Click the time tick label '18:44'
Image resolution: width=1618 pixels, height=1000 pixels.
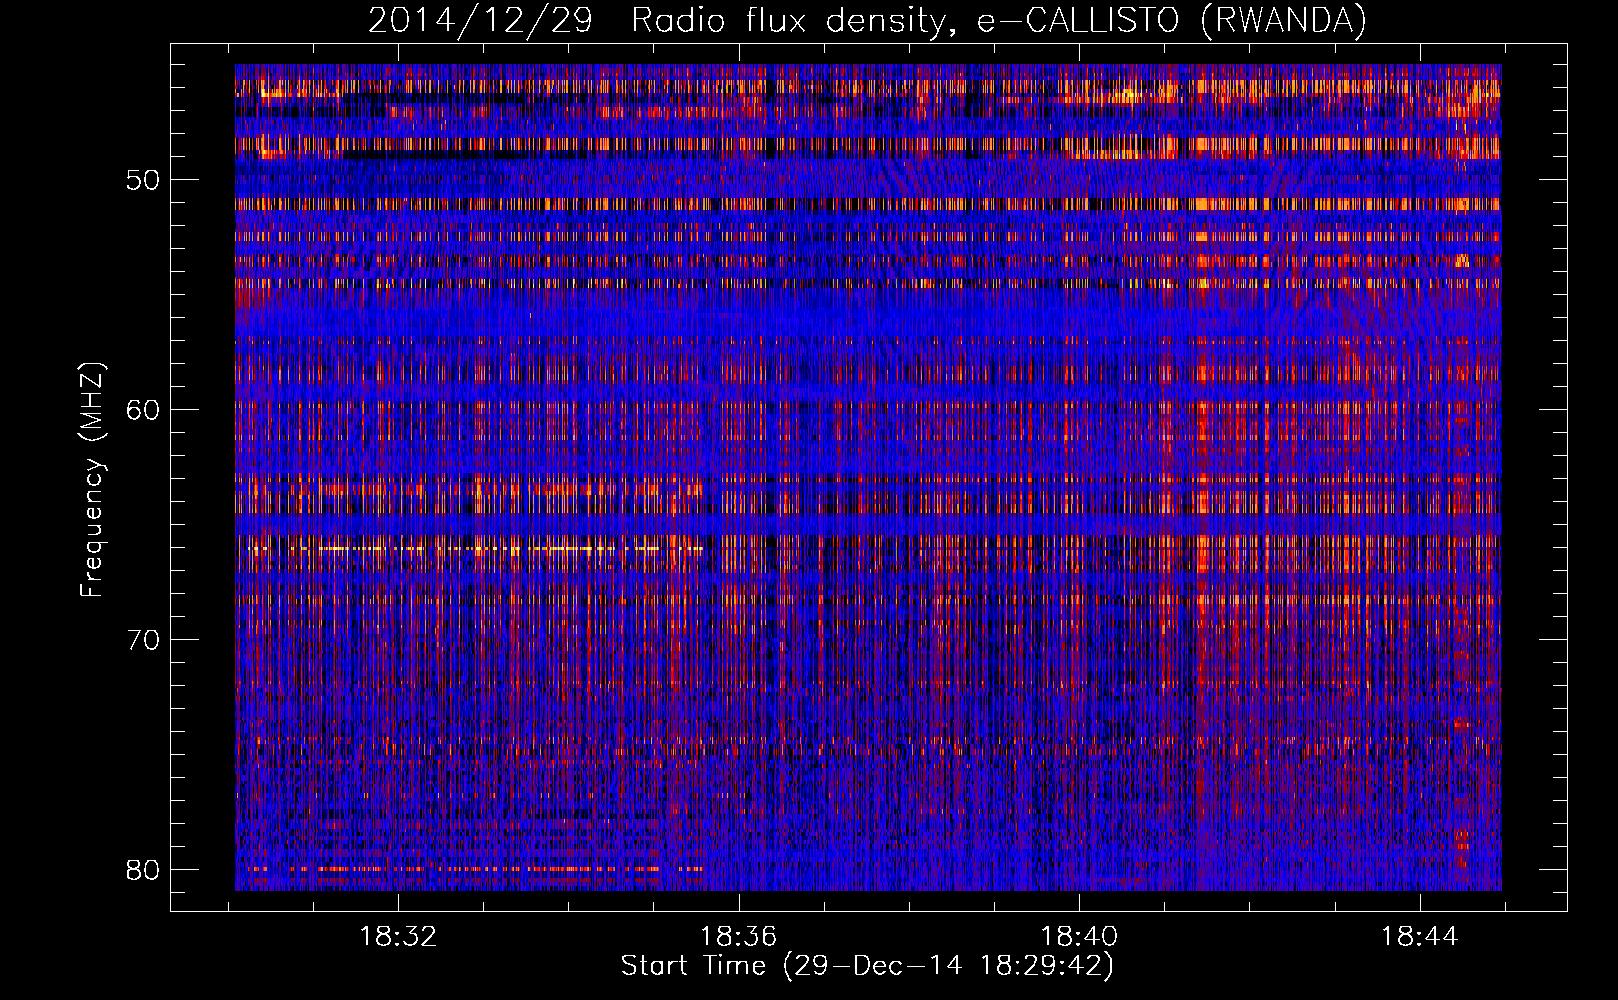(x=1419, y=937)
